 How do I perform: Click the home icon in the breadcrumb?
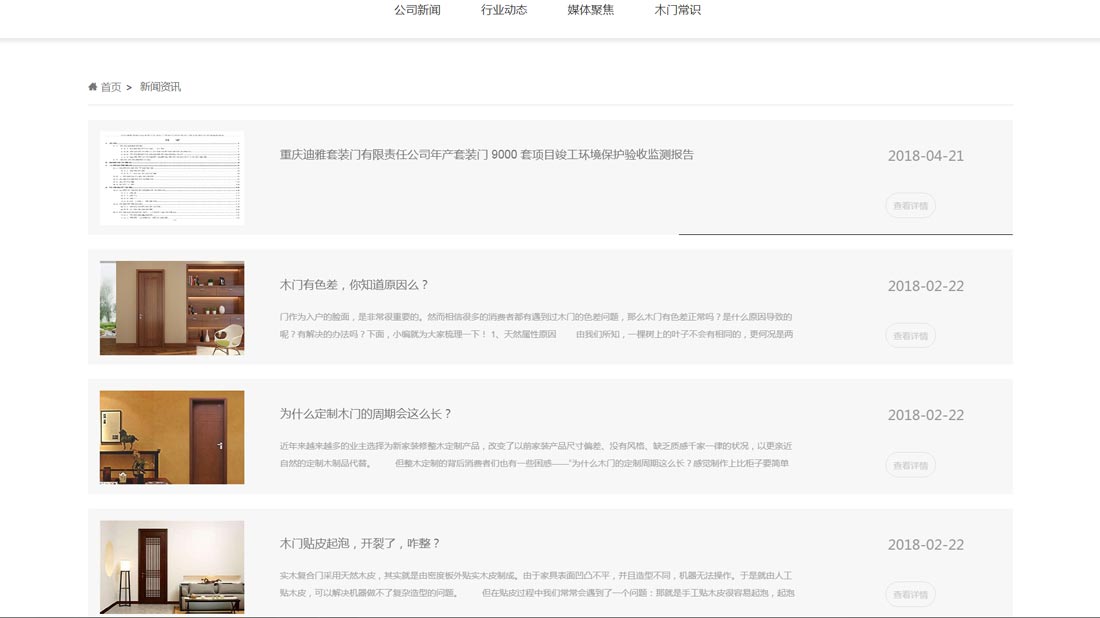(x=91, y=87)
